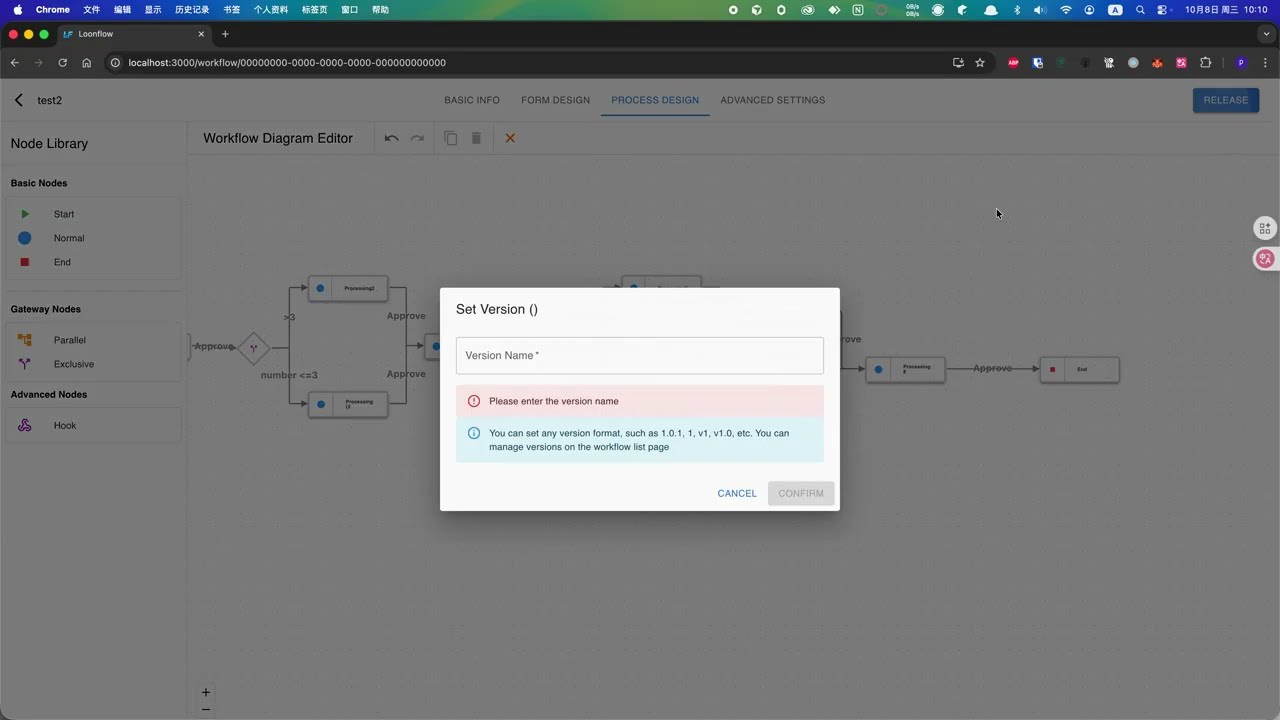Select the End node red square icon
This screenshot has width=1280, height=720.
(25, 262)
